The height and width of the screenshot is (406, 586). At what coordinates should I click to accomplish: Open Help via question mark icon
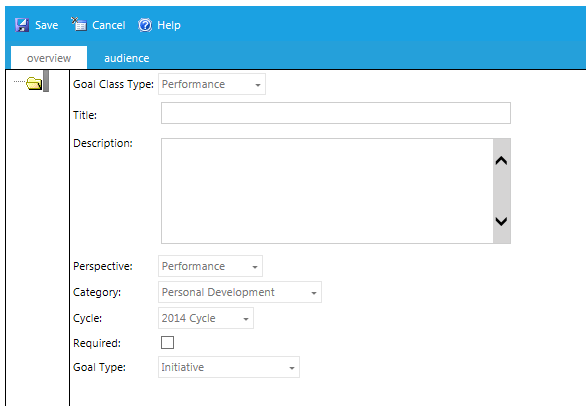[x=145, y=25]
